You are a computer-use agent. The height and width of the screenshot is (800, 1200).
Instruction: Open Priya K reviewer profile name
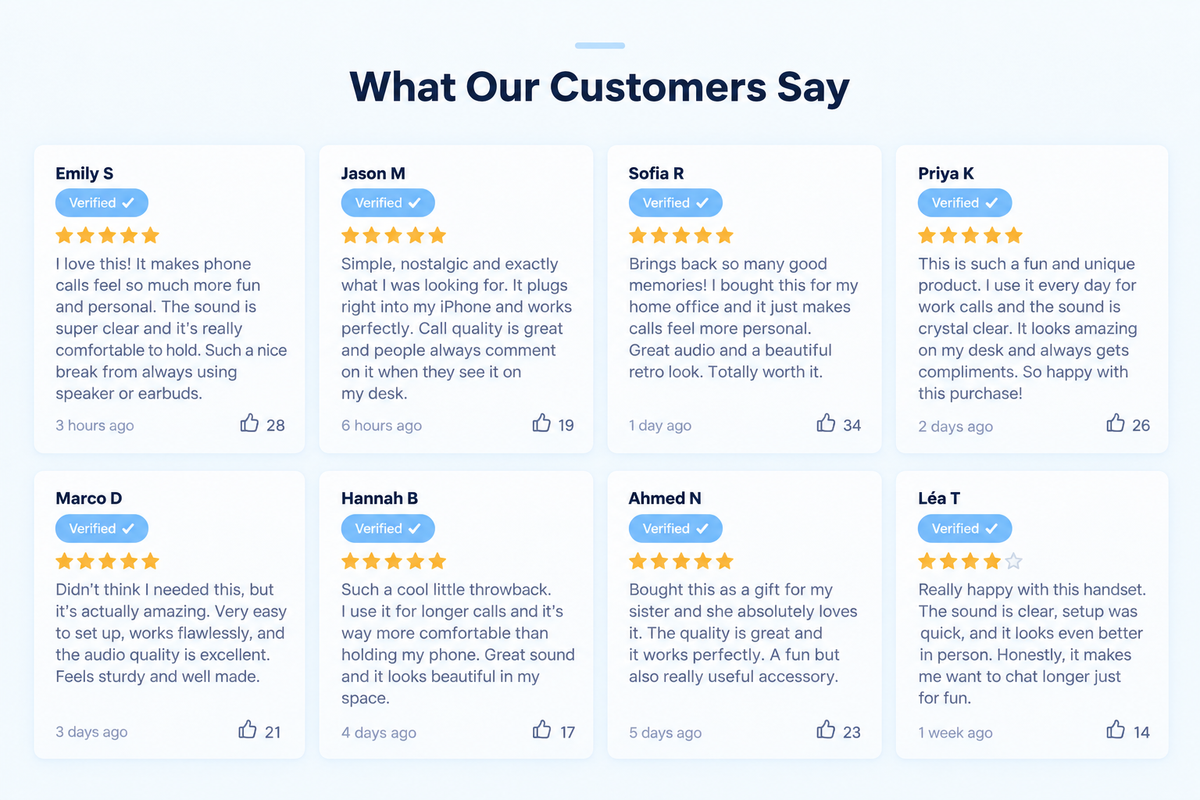(x=946, y=173)
